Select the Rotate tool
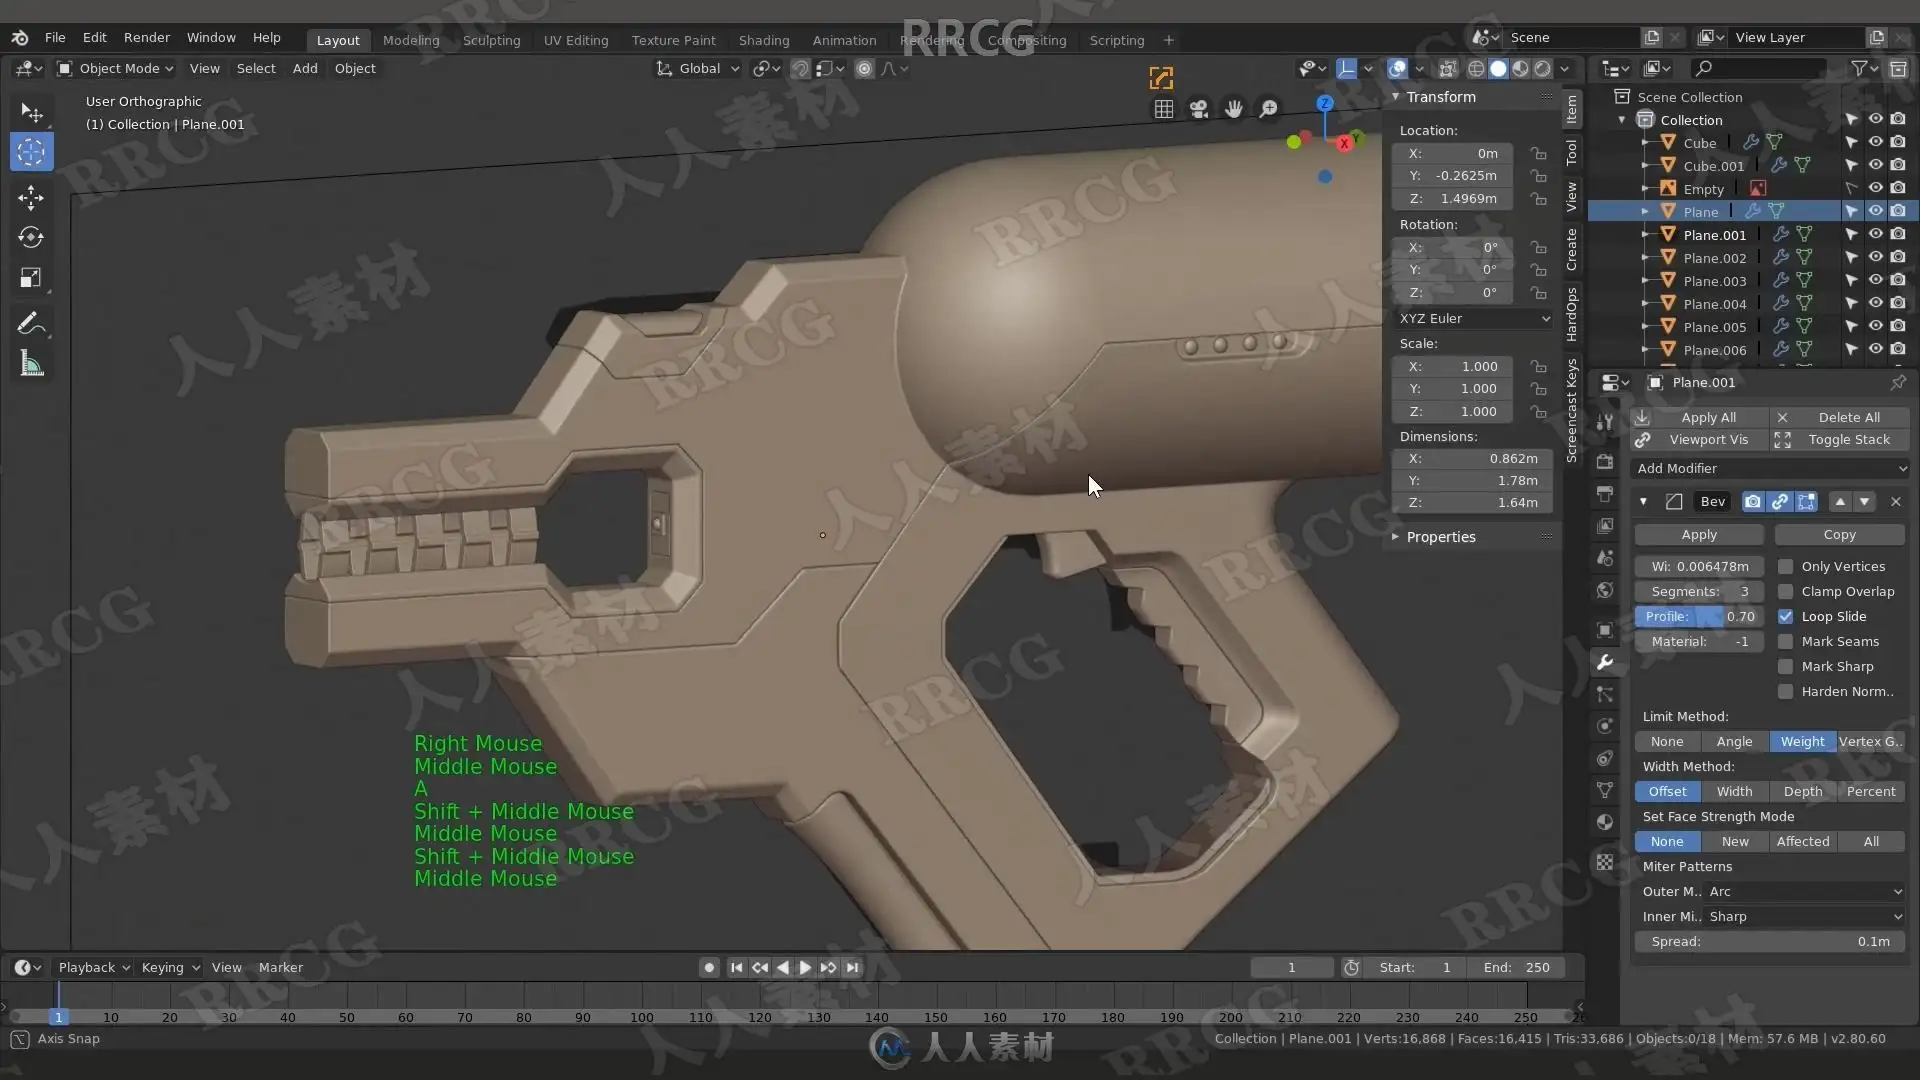 31,238
